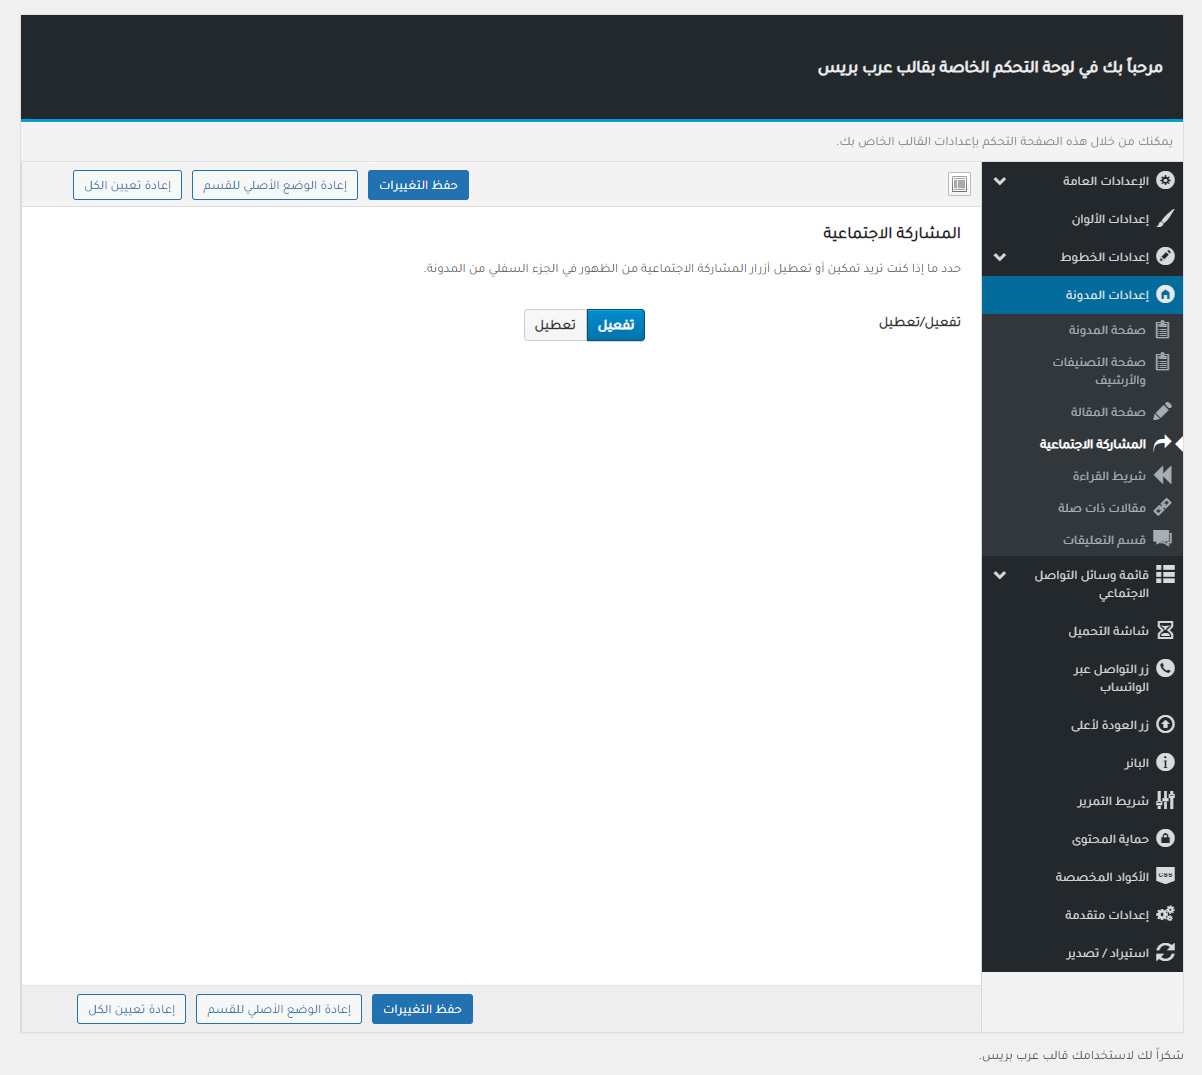The height and width of the screenshot is (1075, 1202).
Task: Click the WhatsApp contact button phone icon
Action: (x=1165, y=669)
